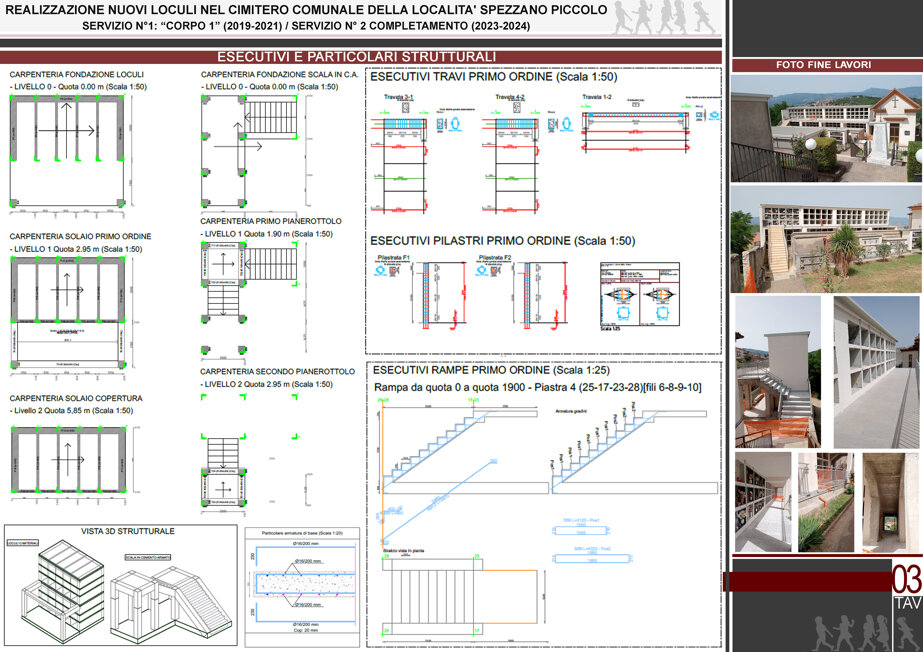Select the bottom-left photo of covered loculi corridor
Screen dimensions: 923x652
click(x=763, y=502)
